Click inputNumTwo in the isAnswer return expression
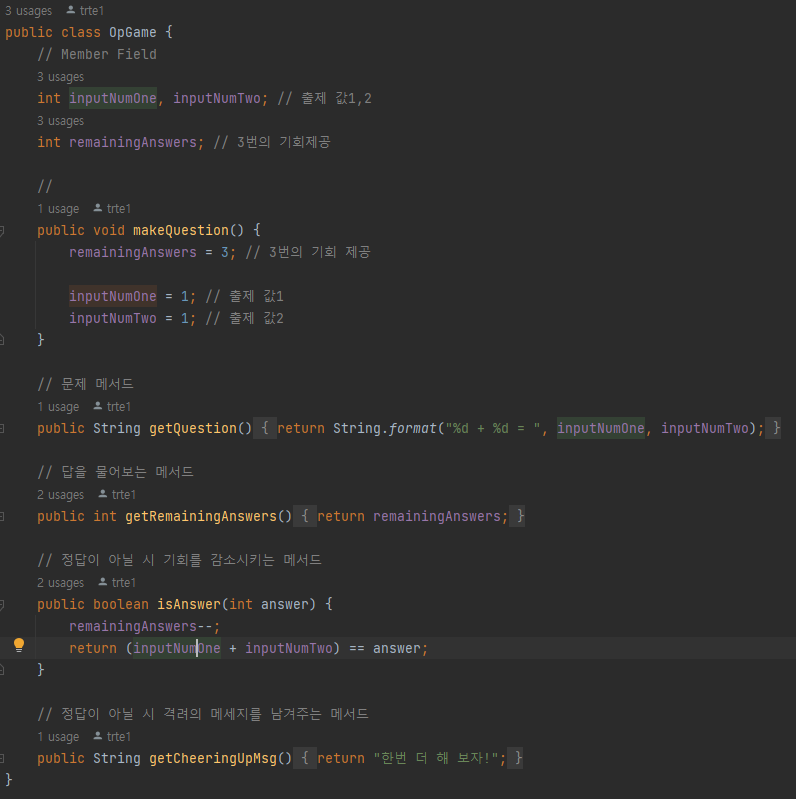 click(x=288, y=648)
